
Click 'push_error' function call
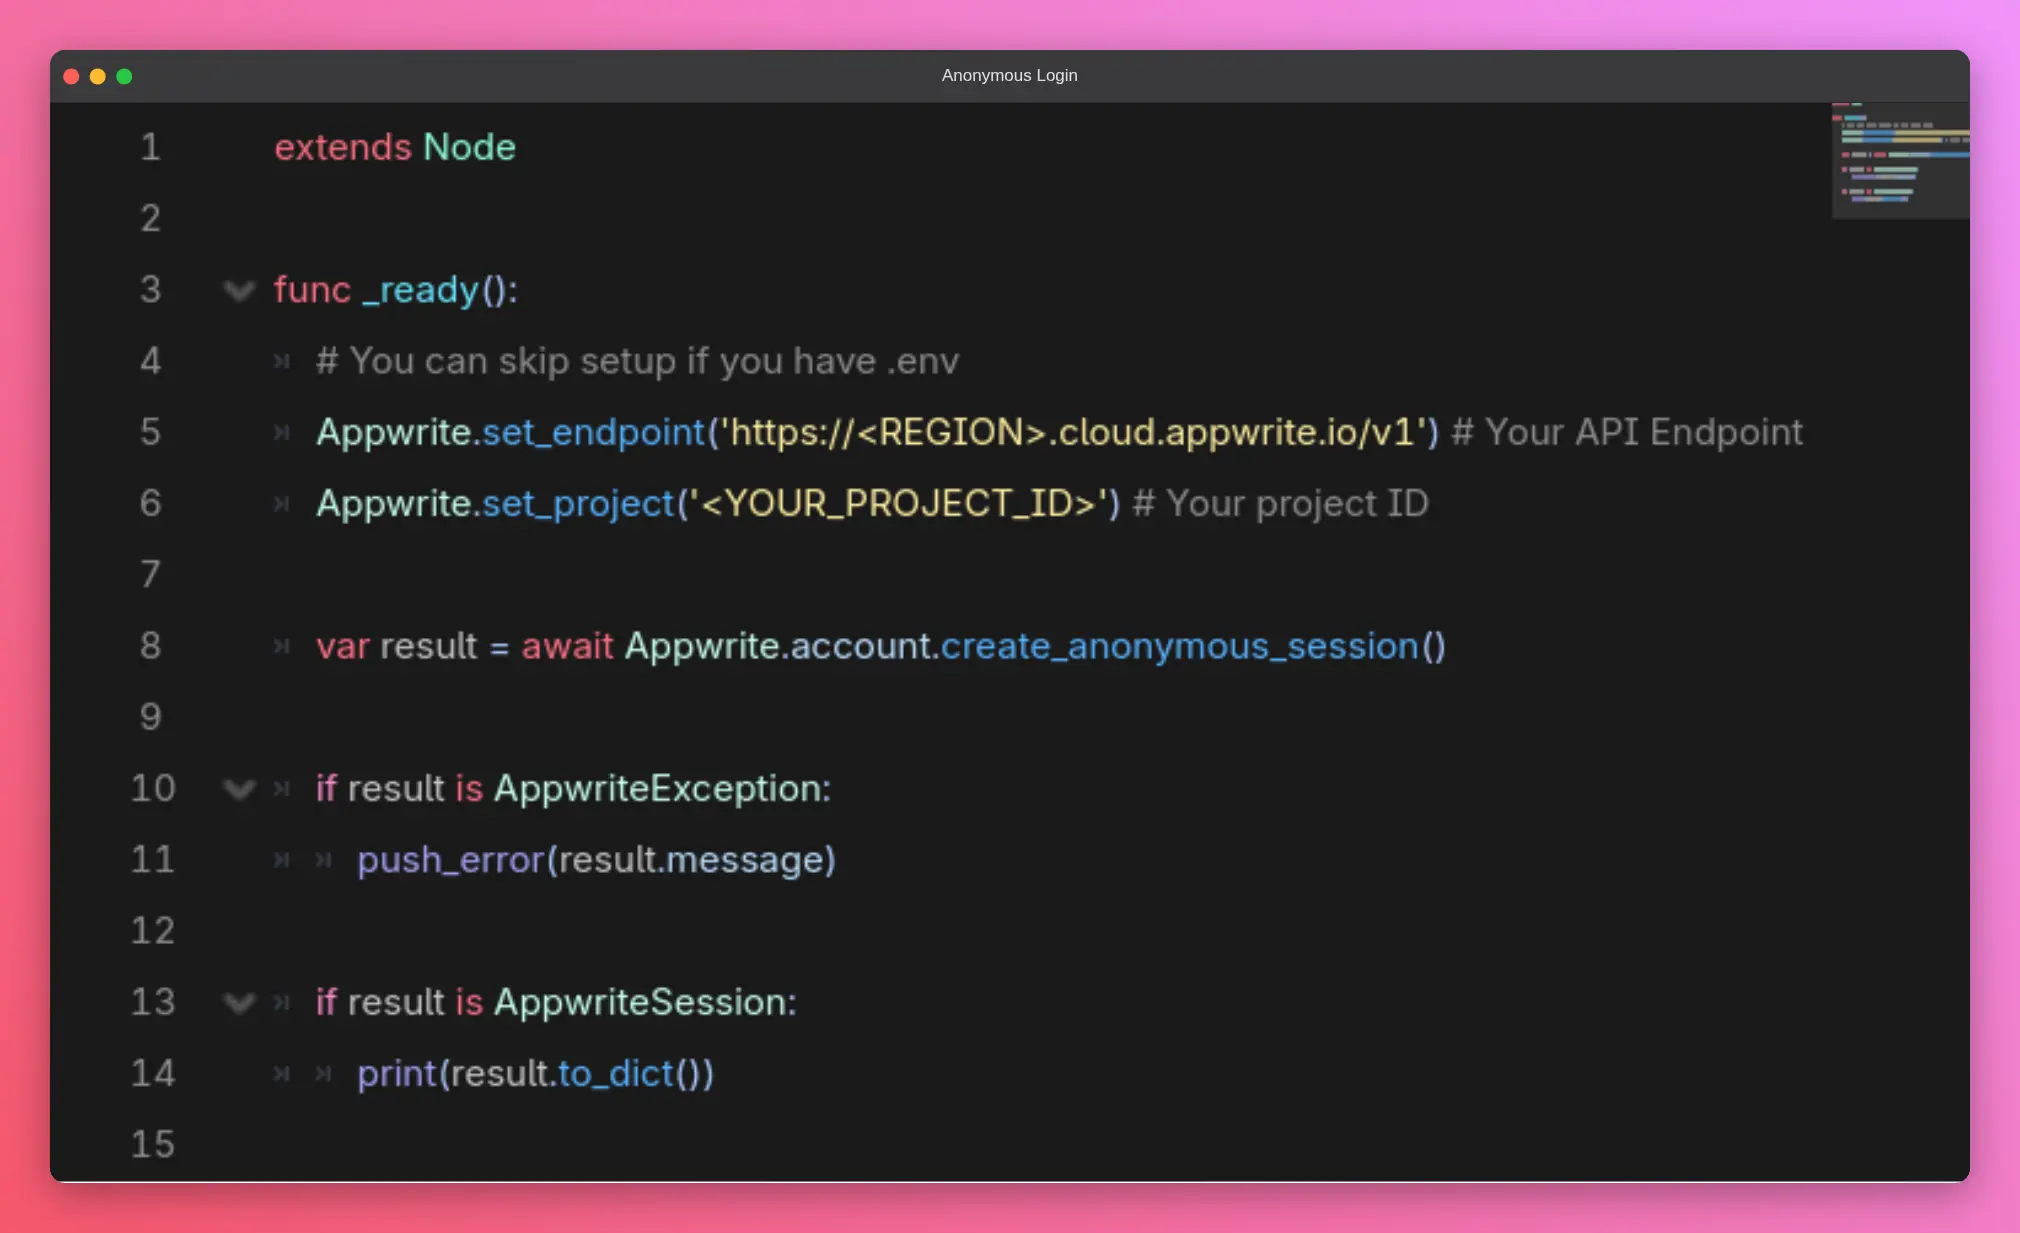click(x=451, y=860)
